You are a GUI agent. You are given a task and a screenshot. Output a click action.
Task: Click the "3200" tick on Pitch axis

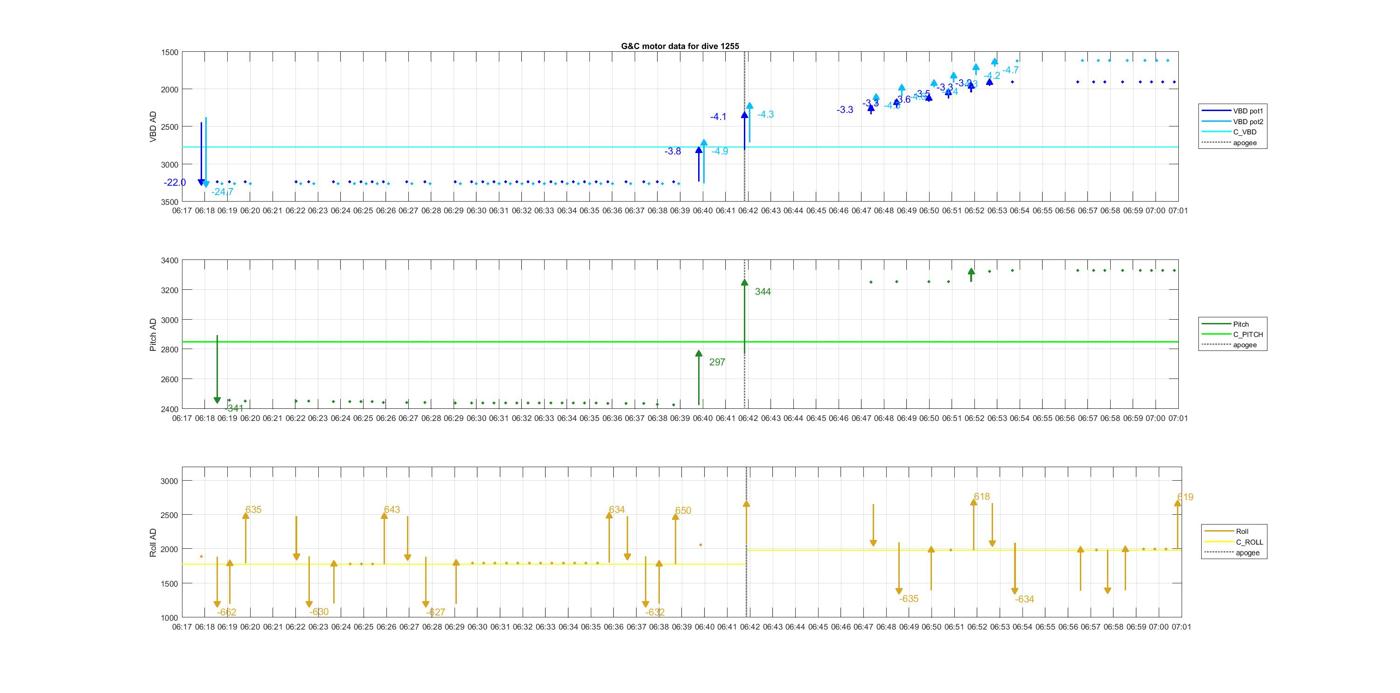point(170,291)
